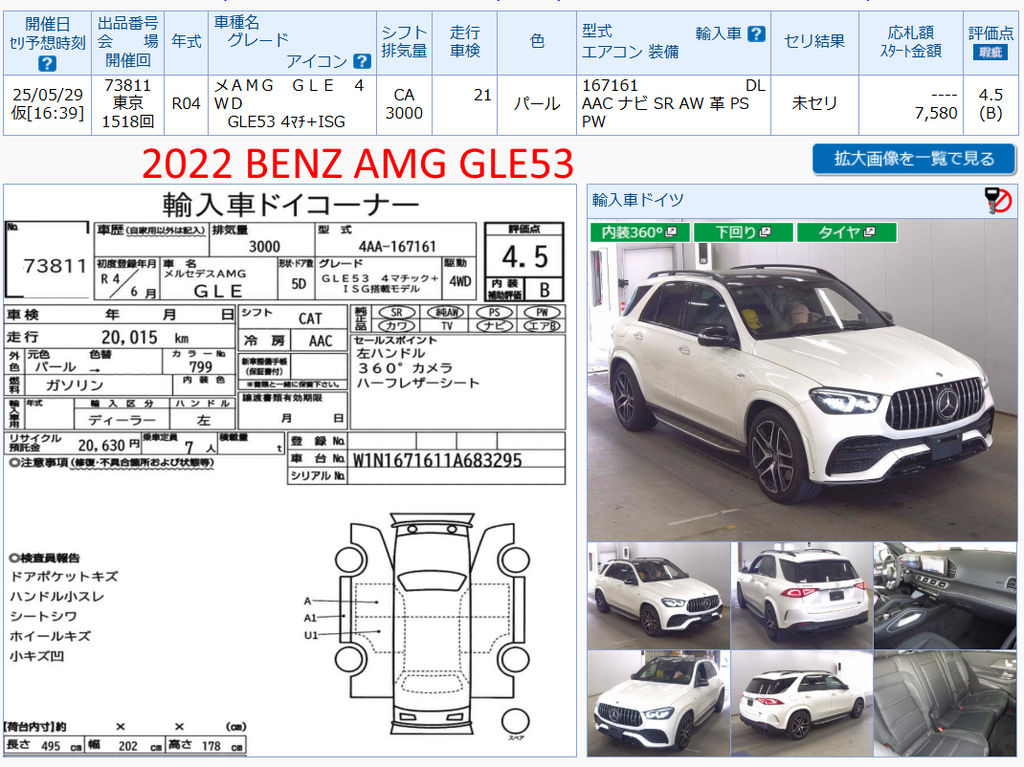Click the inspector note ハンドル小スレ

57,596
